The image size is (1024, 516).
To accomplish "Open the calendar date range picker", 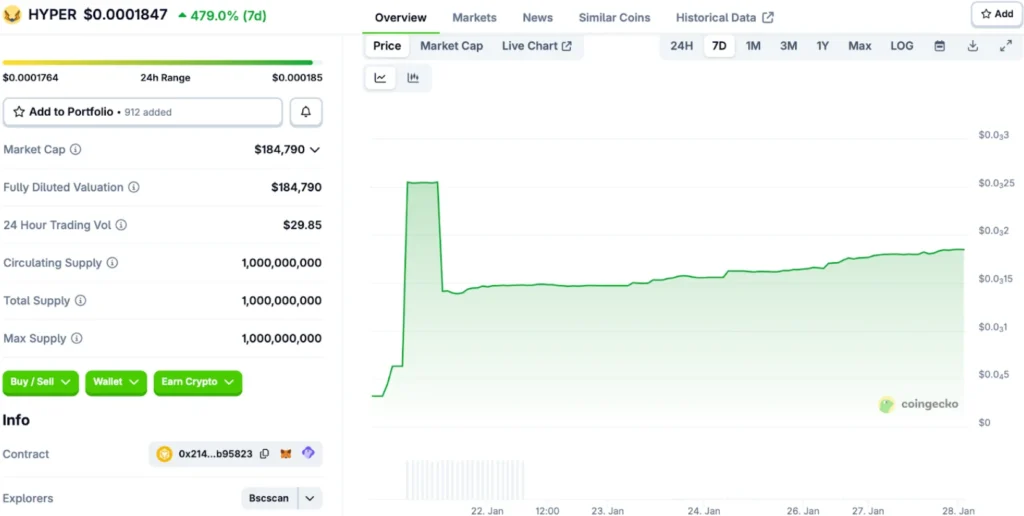I will [939, 46].
